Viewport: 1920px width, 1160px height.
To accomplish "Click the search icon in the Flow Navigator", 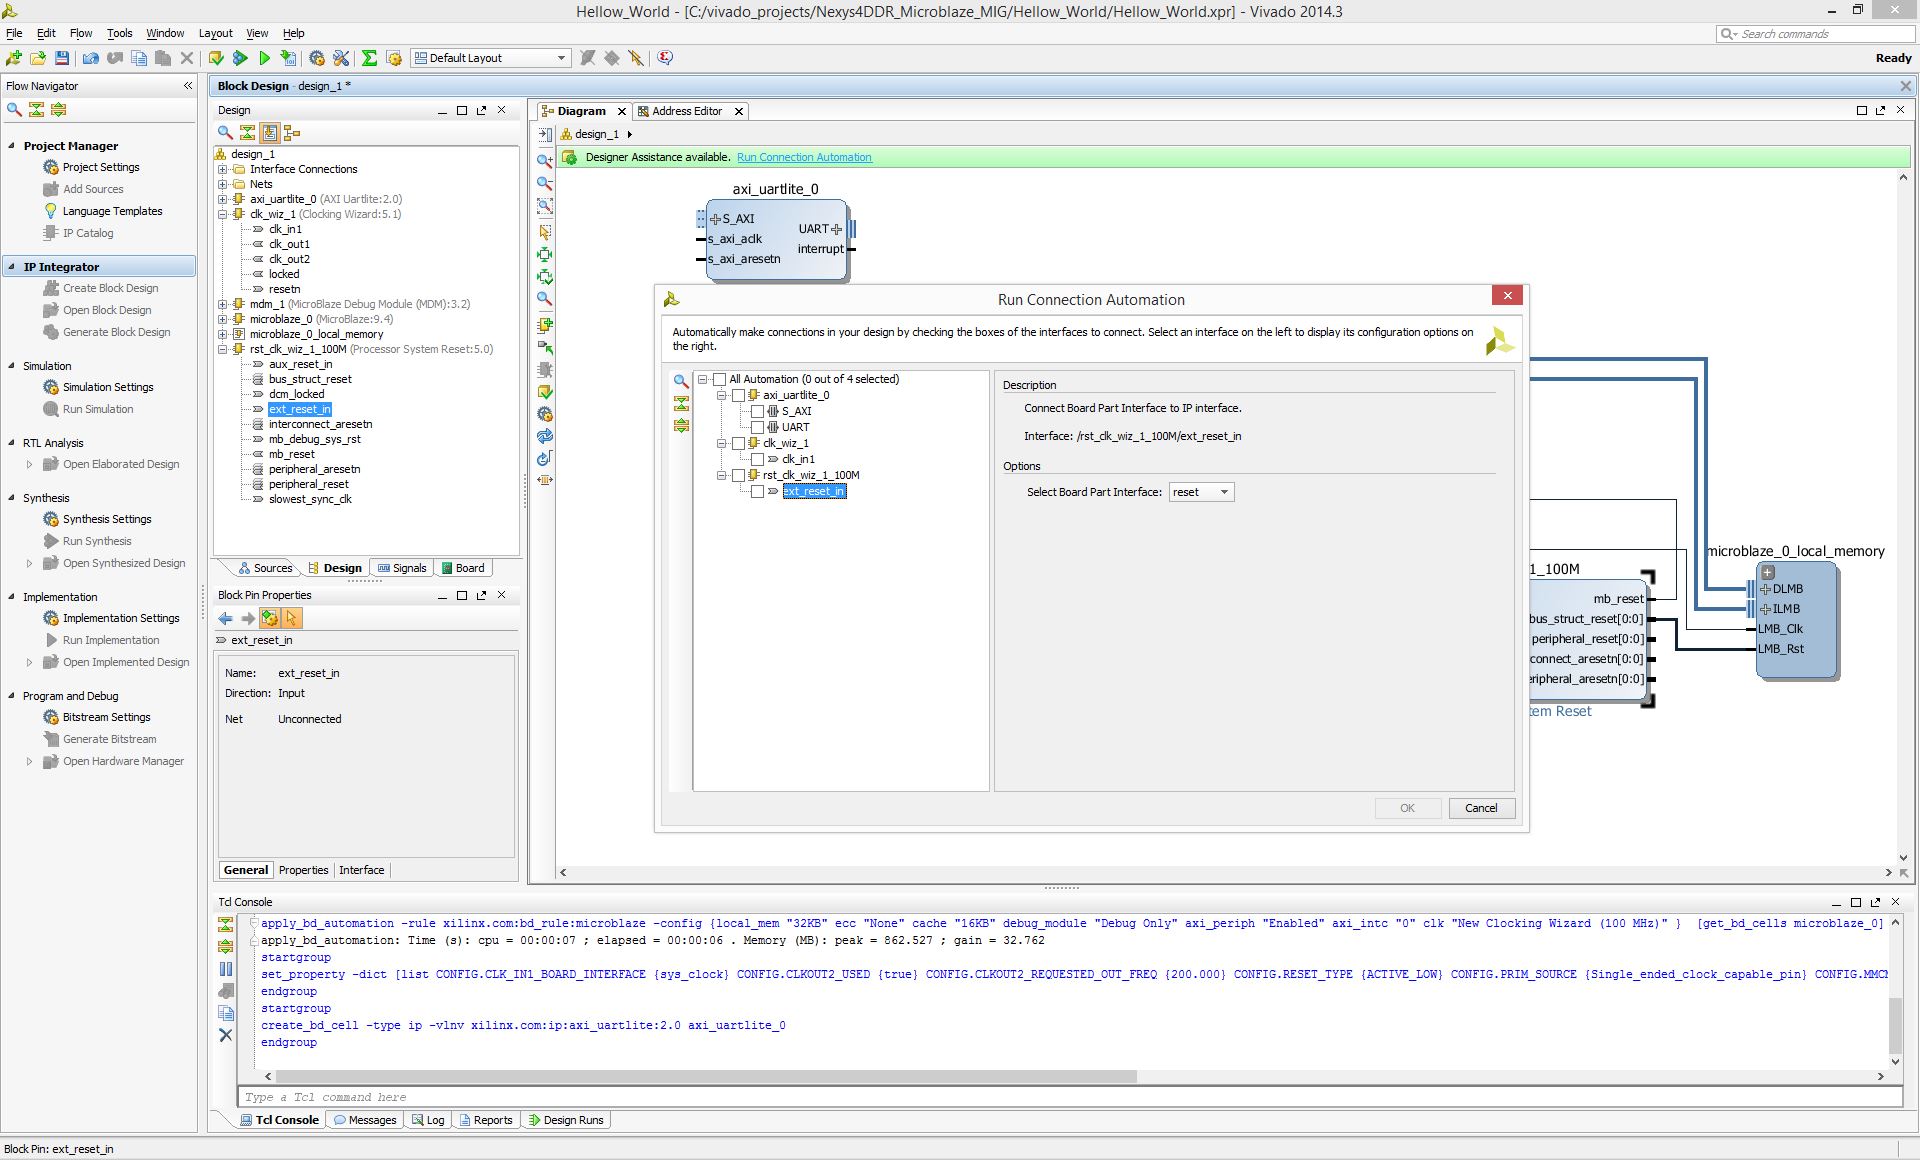I will (14, 109).
